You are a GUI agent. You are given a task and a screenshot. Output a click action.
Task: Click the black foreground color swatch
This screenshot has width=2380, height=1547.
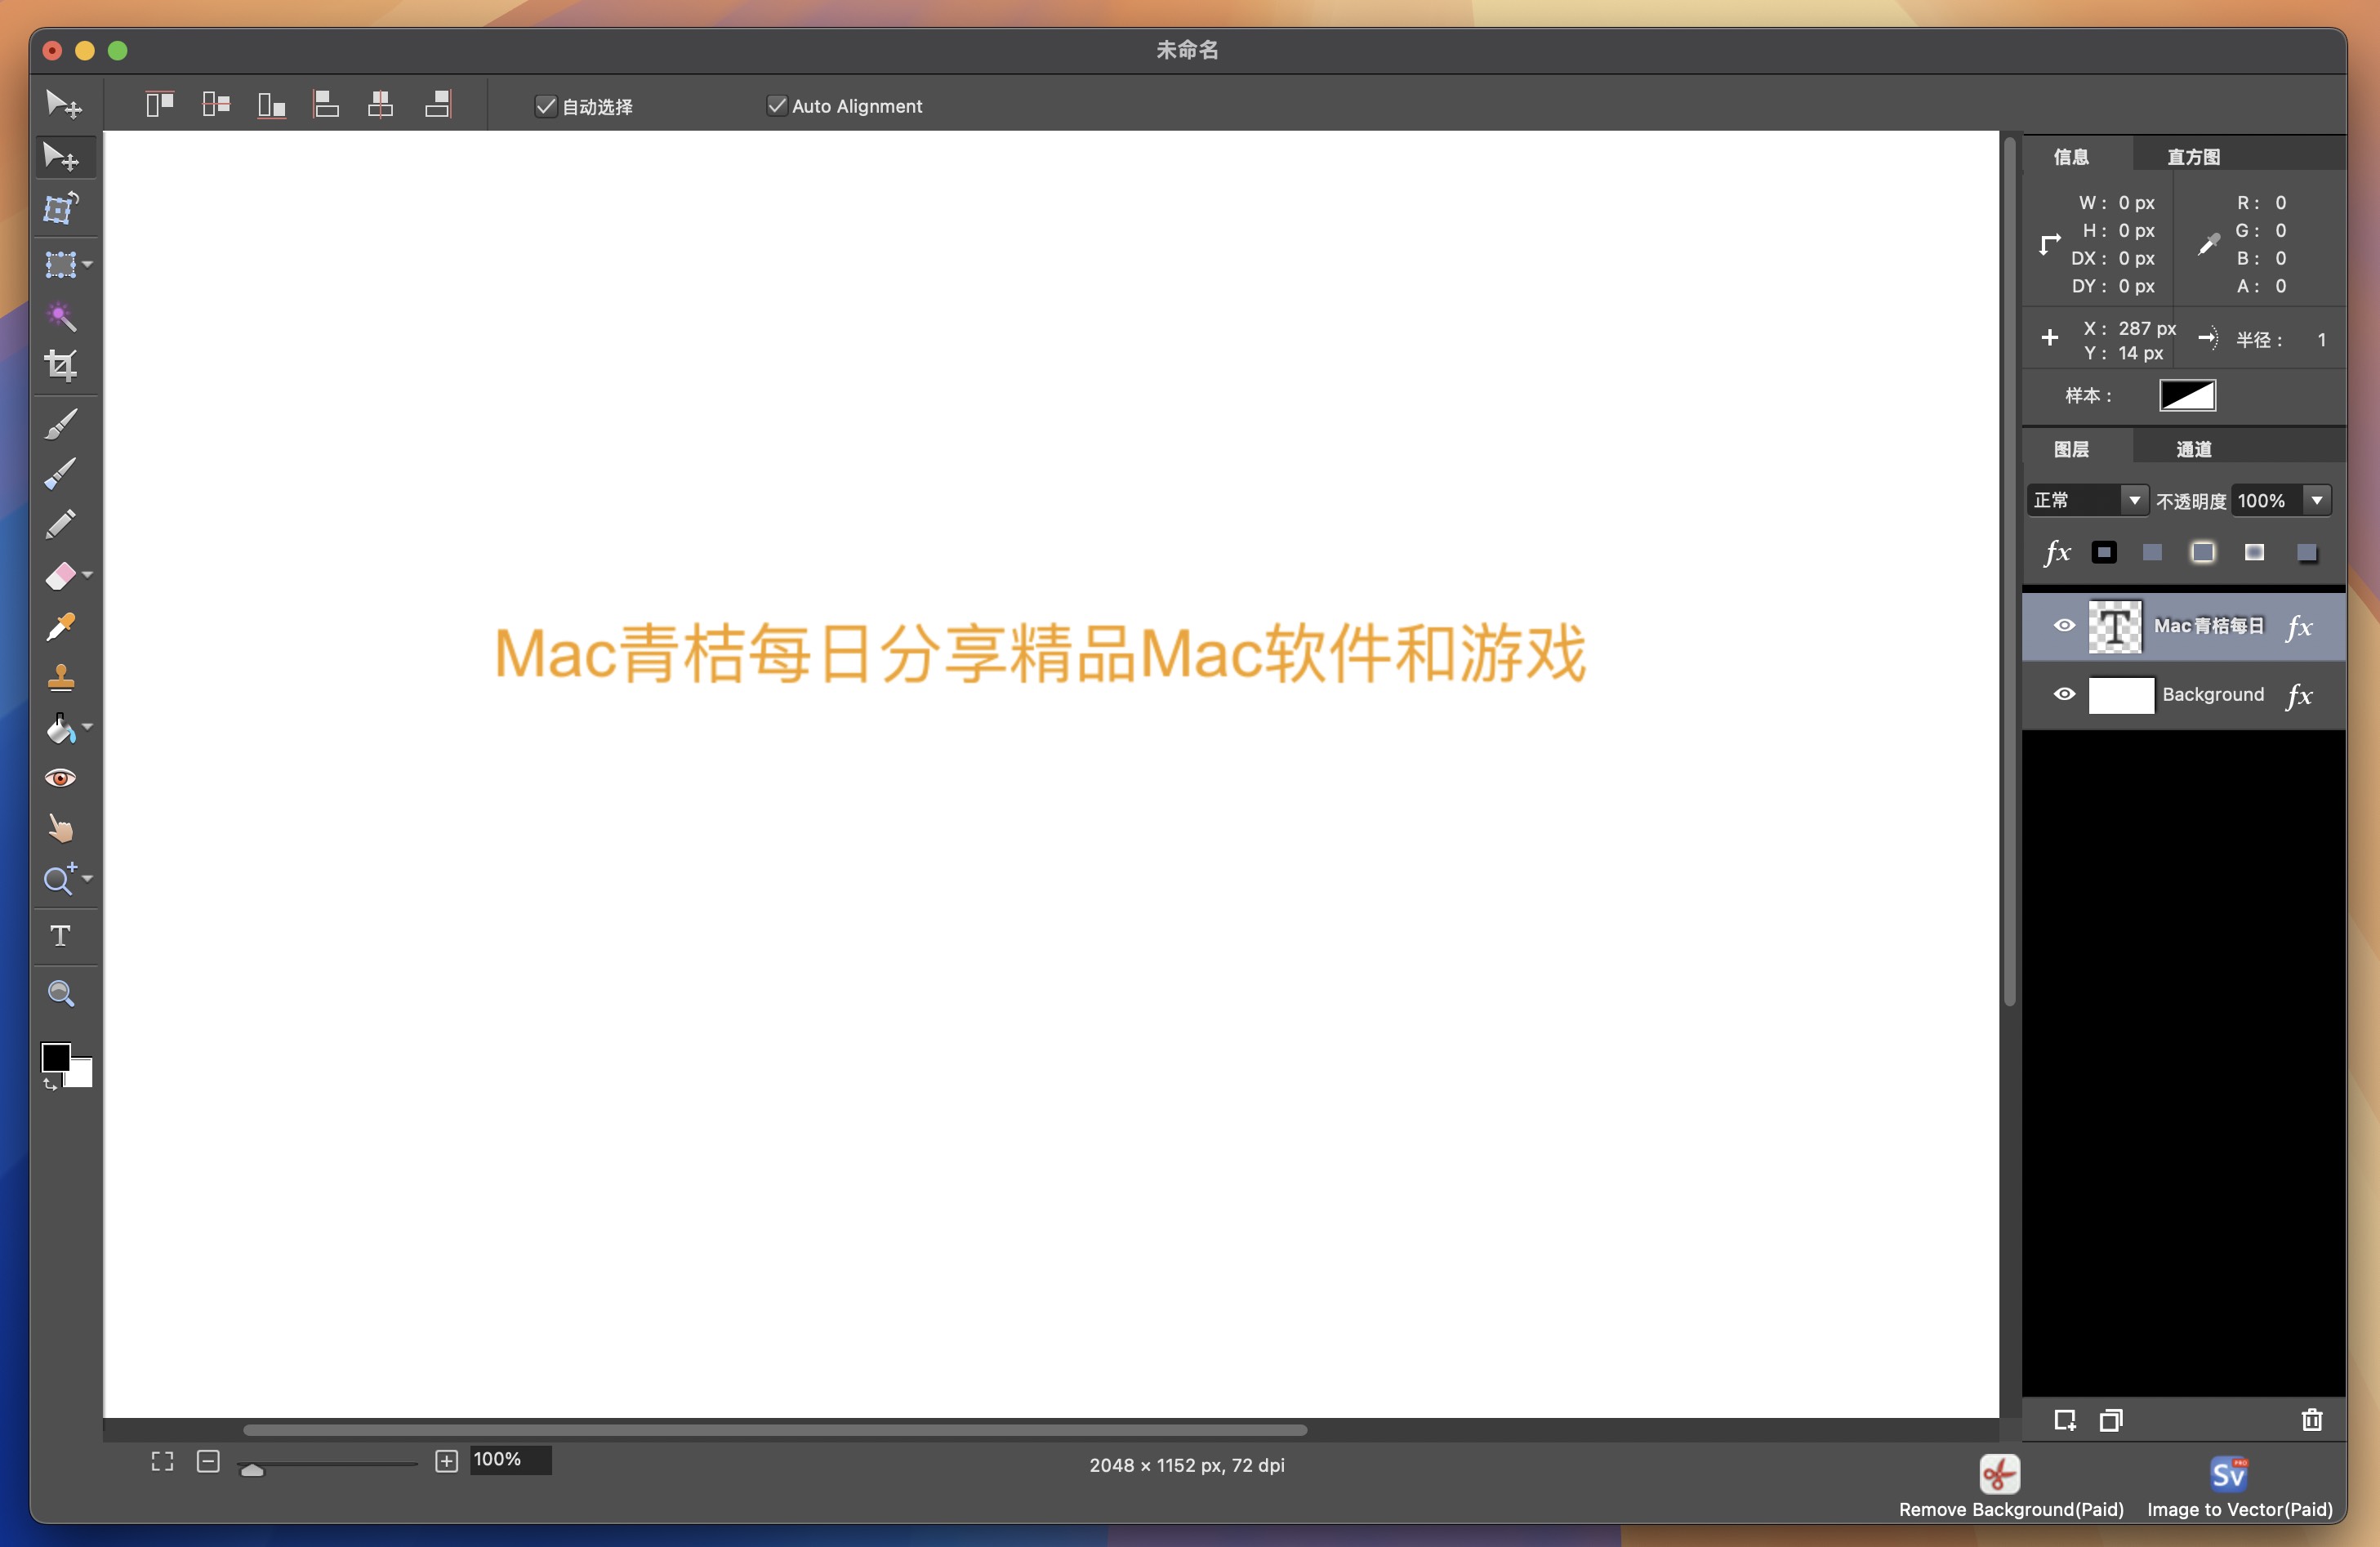click(55, 1057)
